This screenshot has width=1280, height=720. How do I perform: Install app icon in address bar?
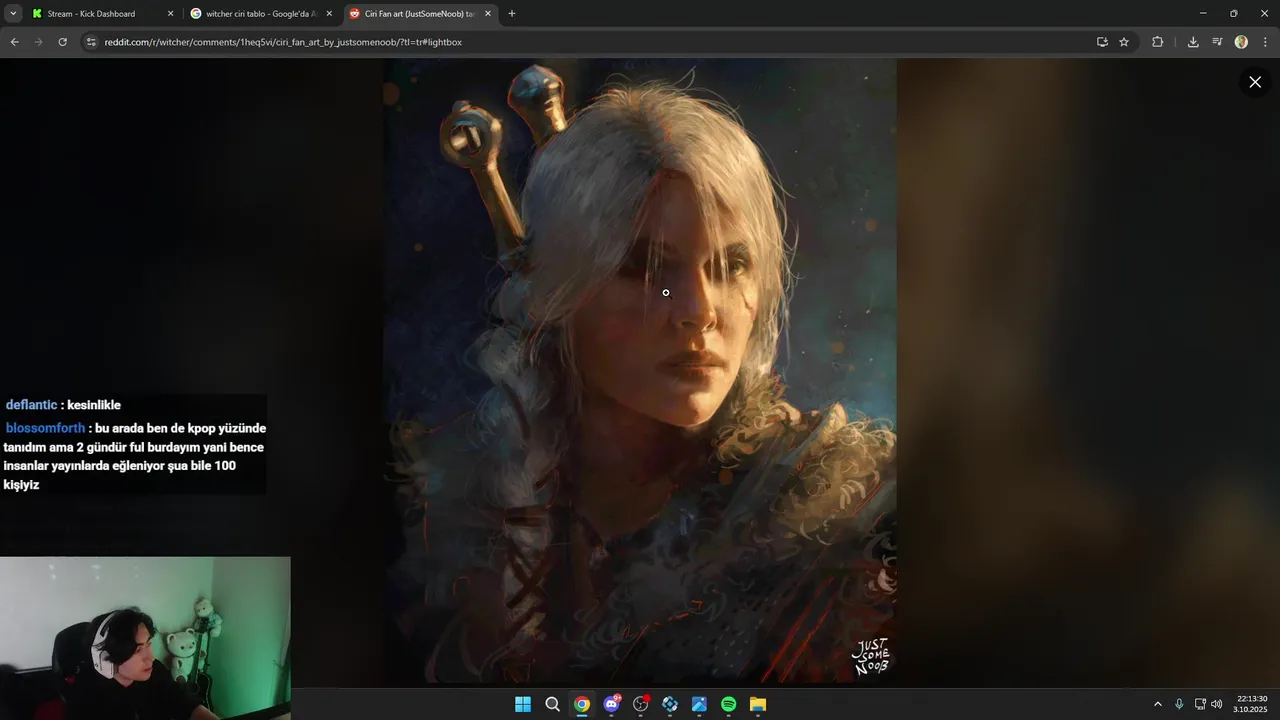pos(1102,42)
